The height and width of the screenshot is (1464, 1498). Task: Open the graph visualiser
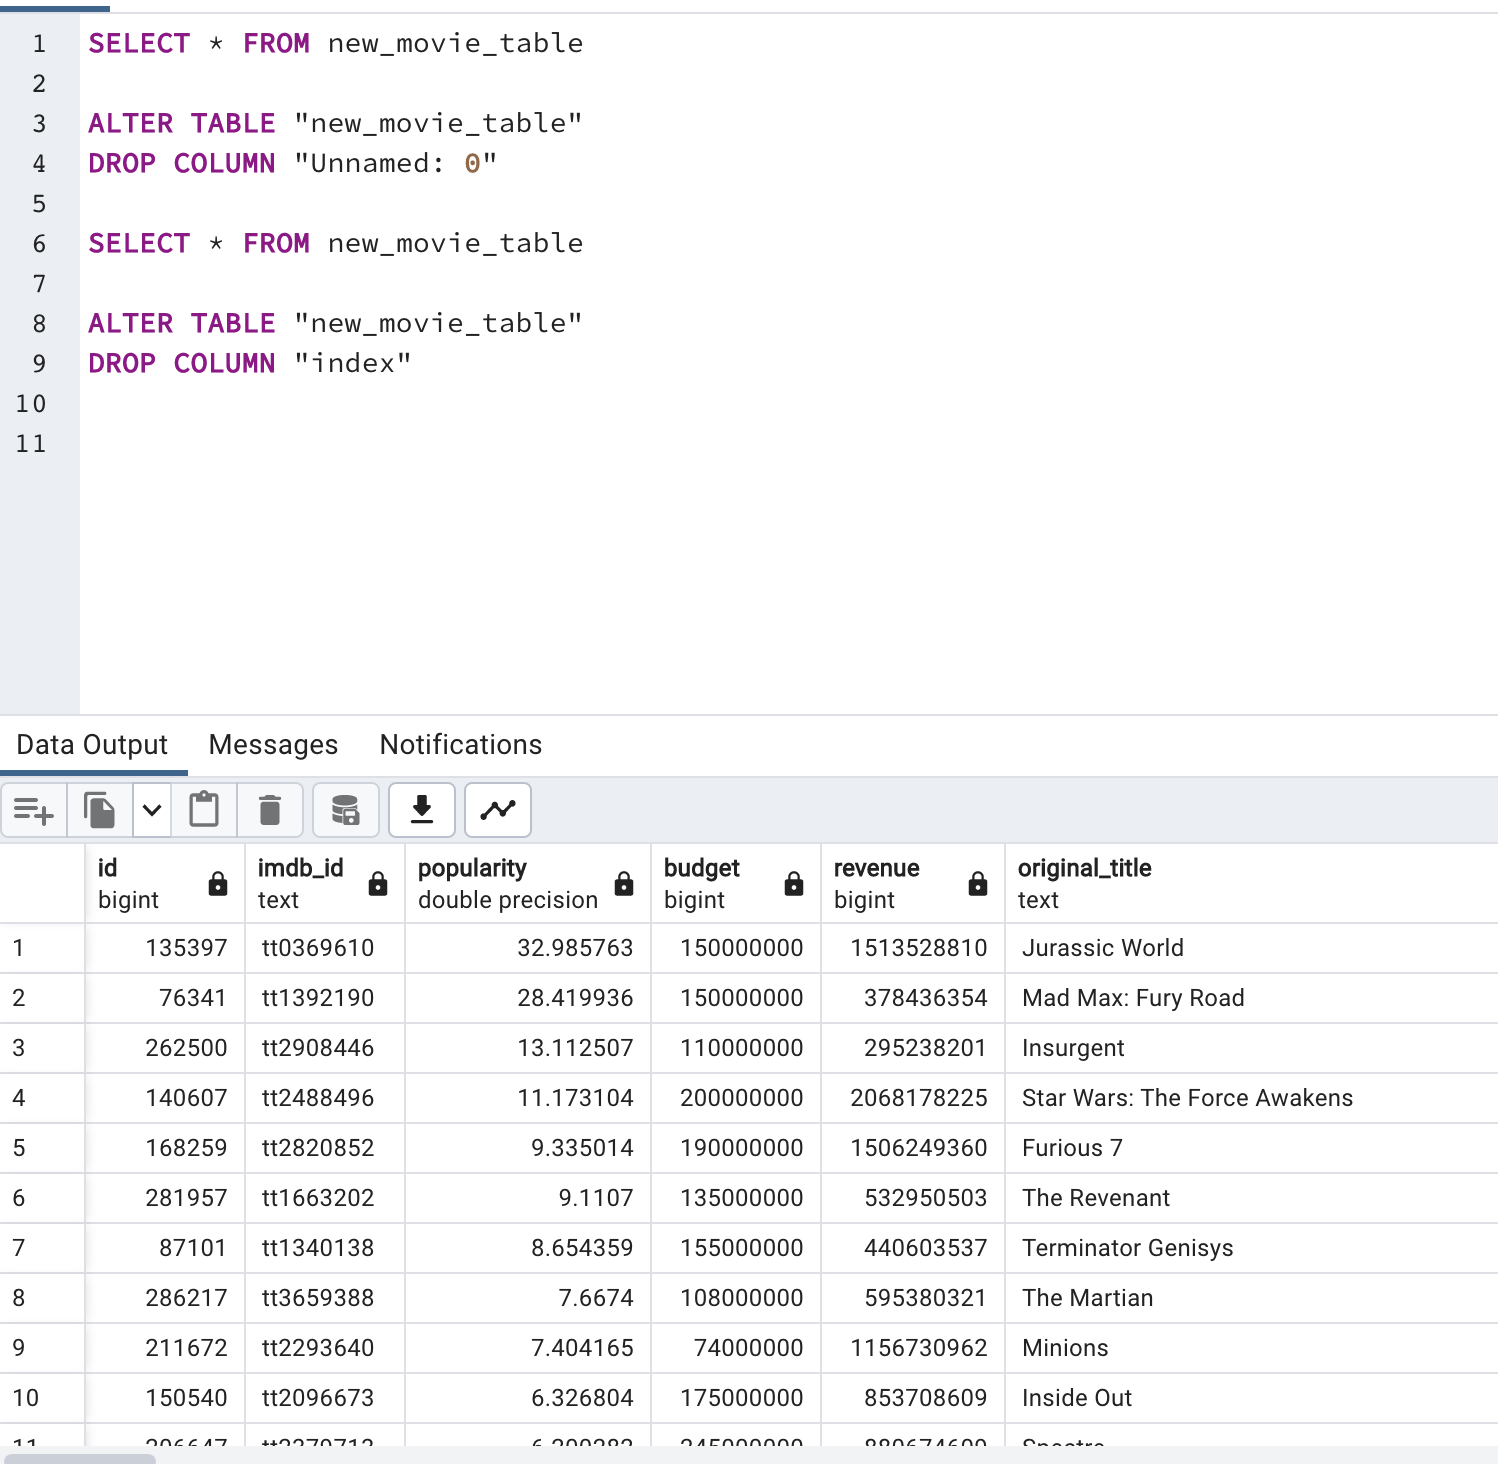tap(497, 810)
